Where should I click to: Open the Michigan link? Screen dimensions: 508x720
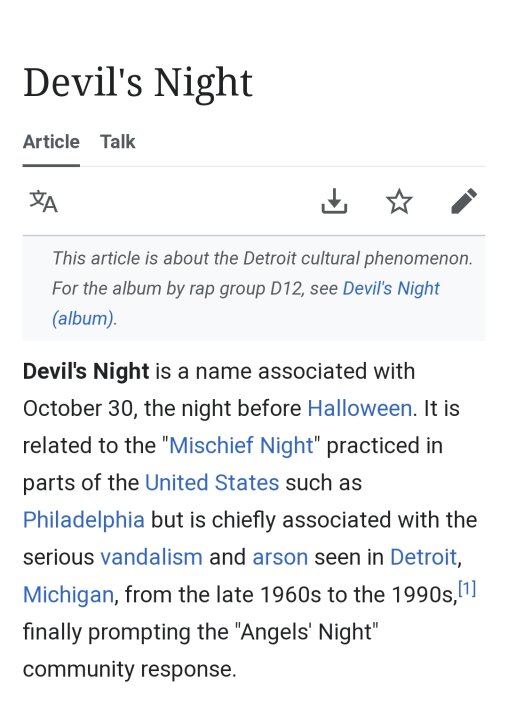click(x=68, y=595)
